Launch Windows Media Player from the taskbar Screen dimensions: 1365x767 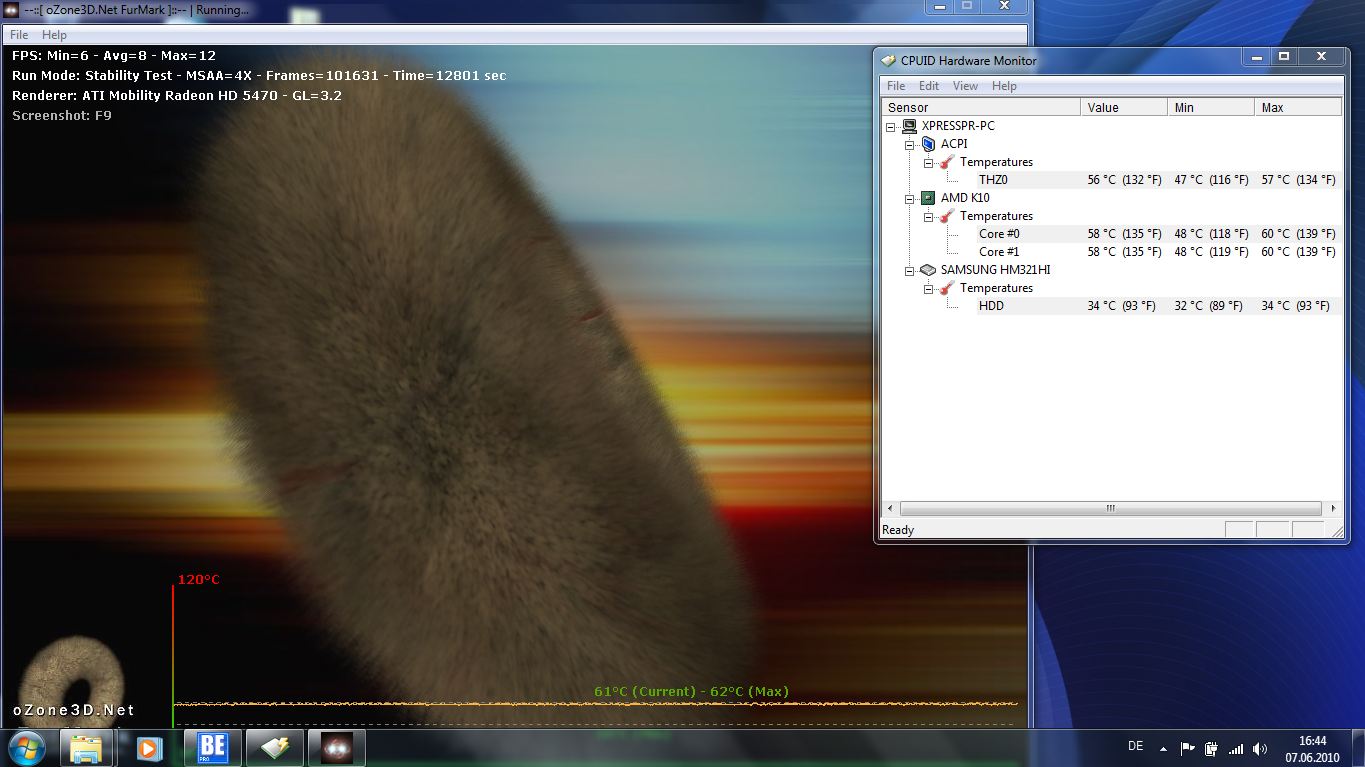coord(148,748)
